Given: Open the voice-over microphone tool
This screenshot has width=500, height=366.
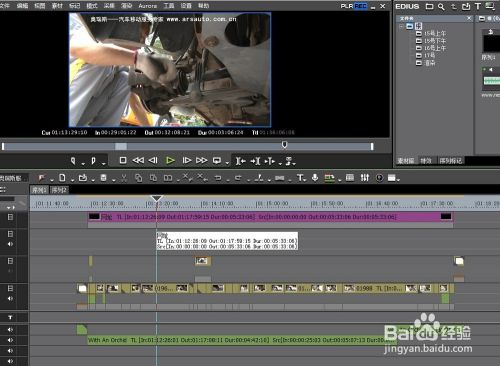Looking at the screenshot, I should (x=315, y=178).
